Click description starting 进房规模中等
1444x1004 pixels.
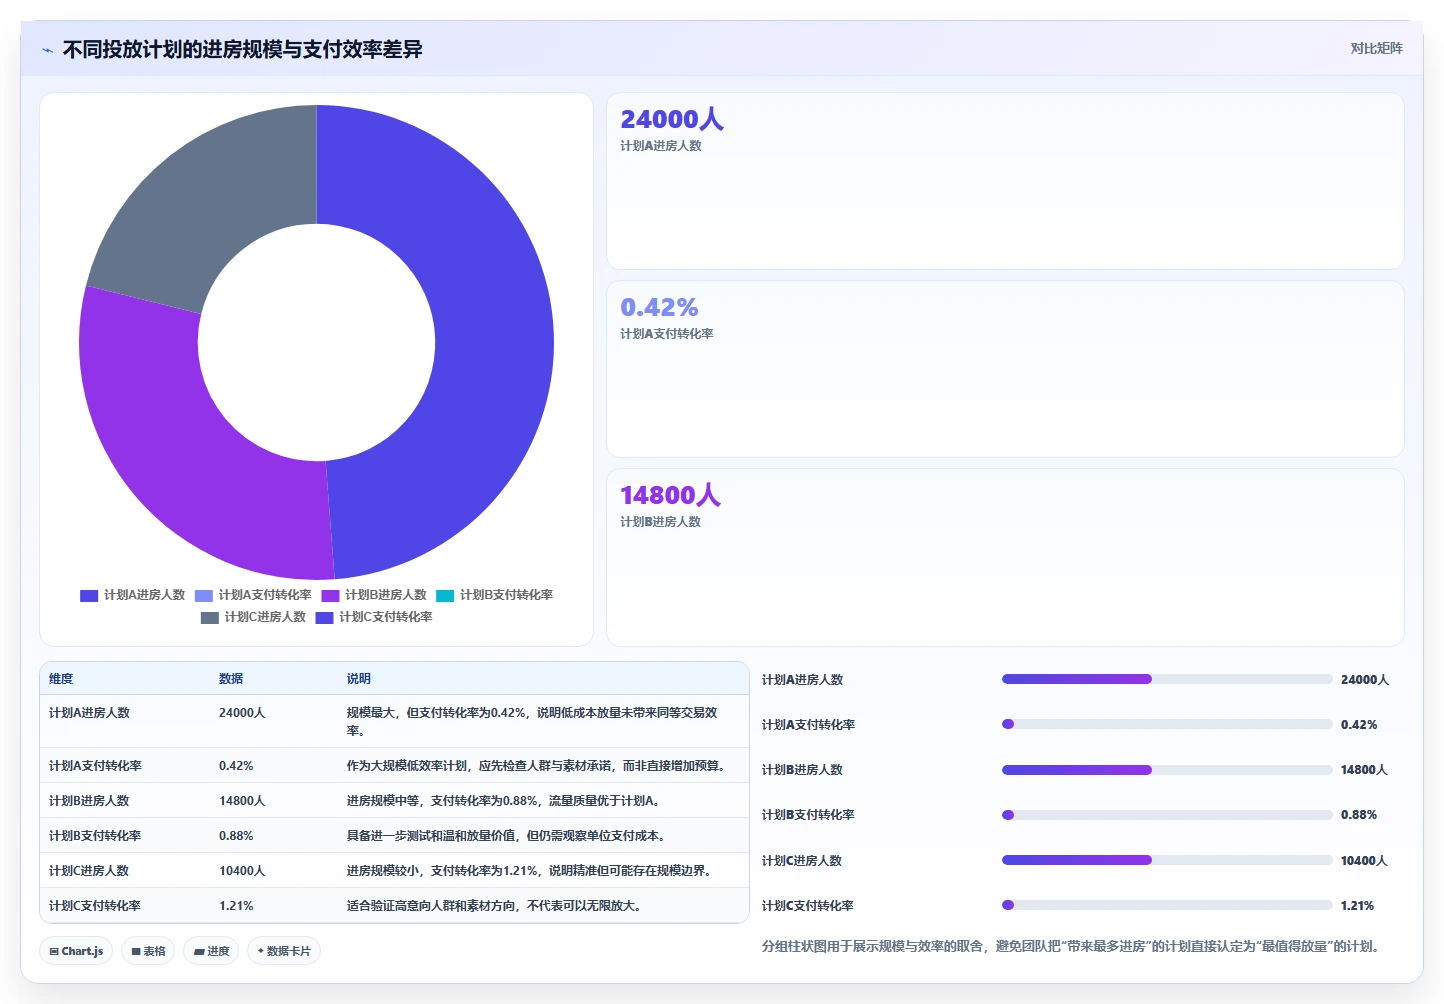click(x=503, y=801)
